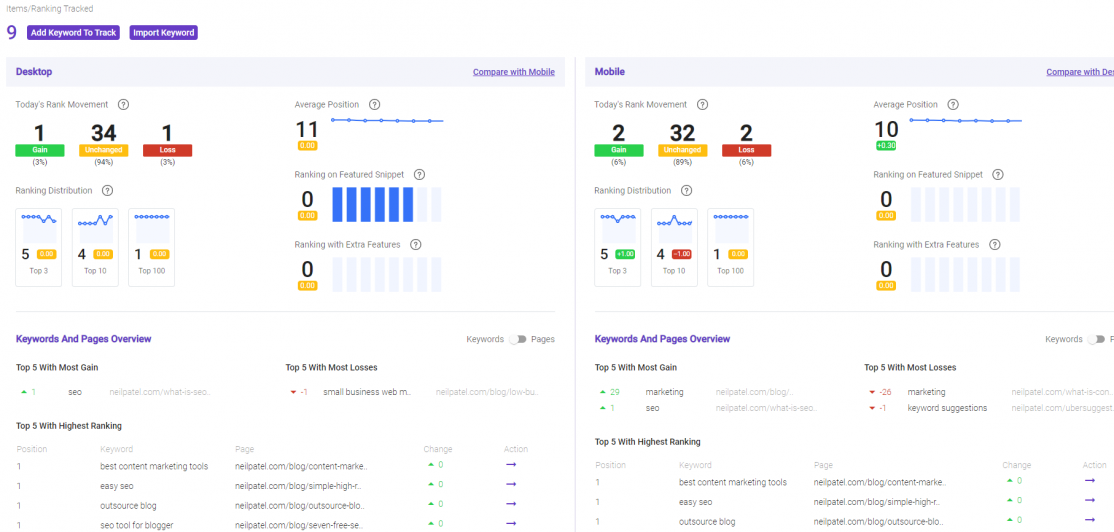Click Desktop small business web m.. loss keyword
This screenshot has width=1114, height=532.
click(367, 391)
